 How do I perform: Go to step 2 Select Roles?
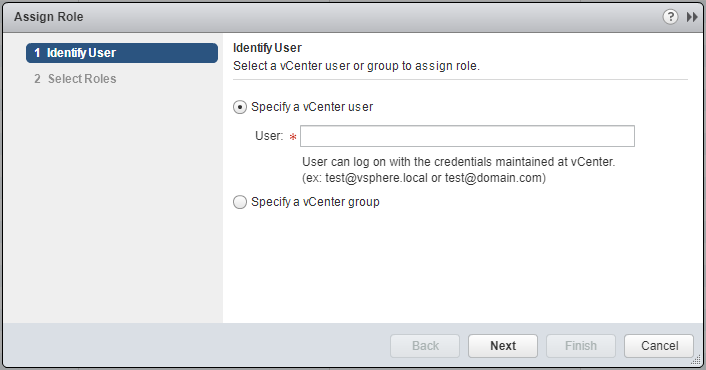coord(75,79)
